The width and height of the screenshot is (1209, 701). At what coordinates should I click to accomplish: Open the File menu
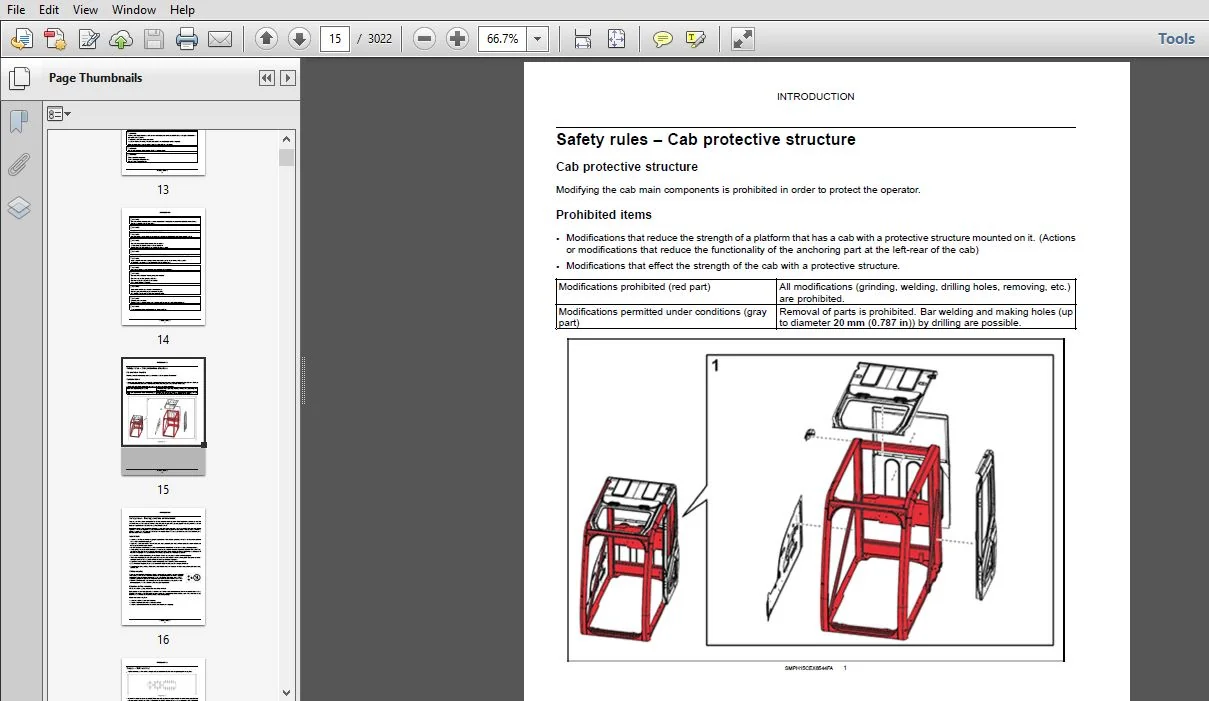coord(16,10)
